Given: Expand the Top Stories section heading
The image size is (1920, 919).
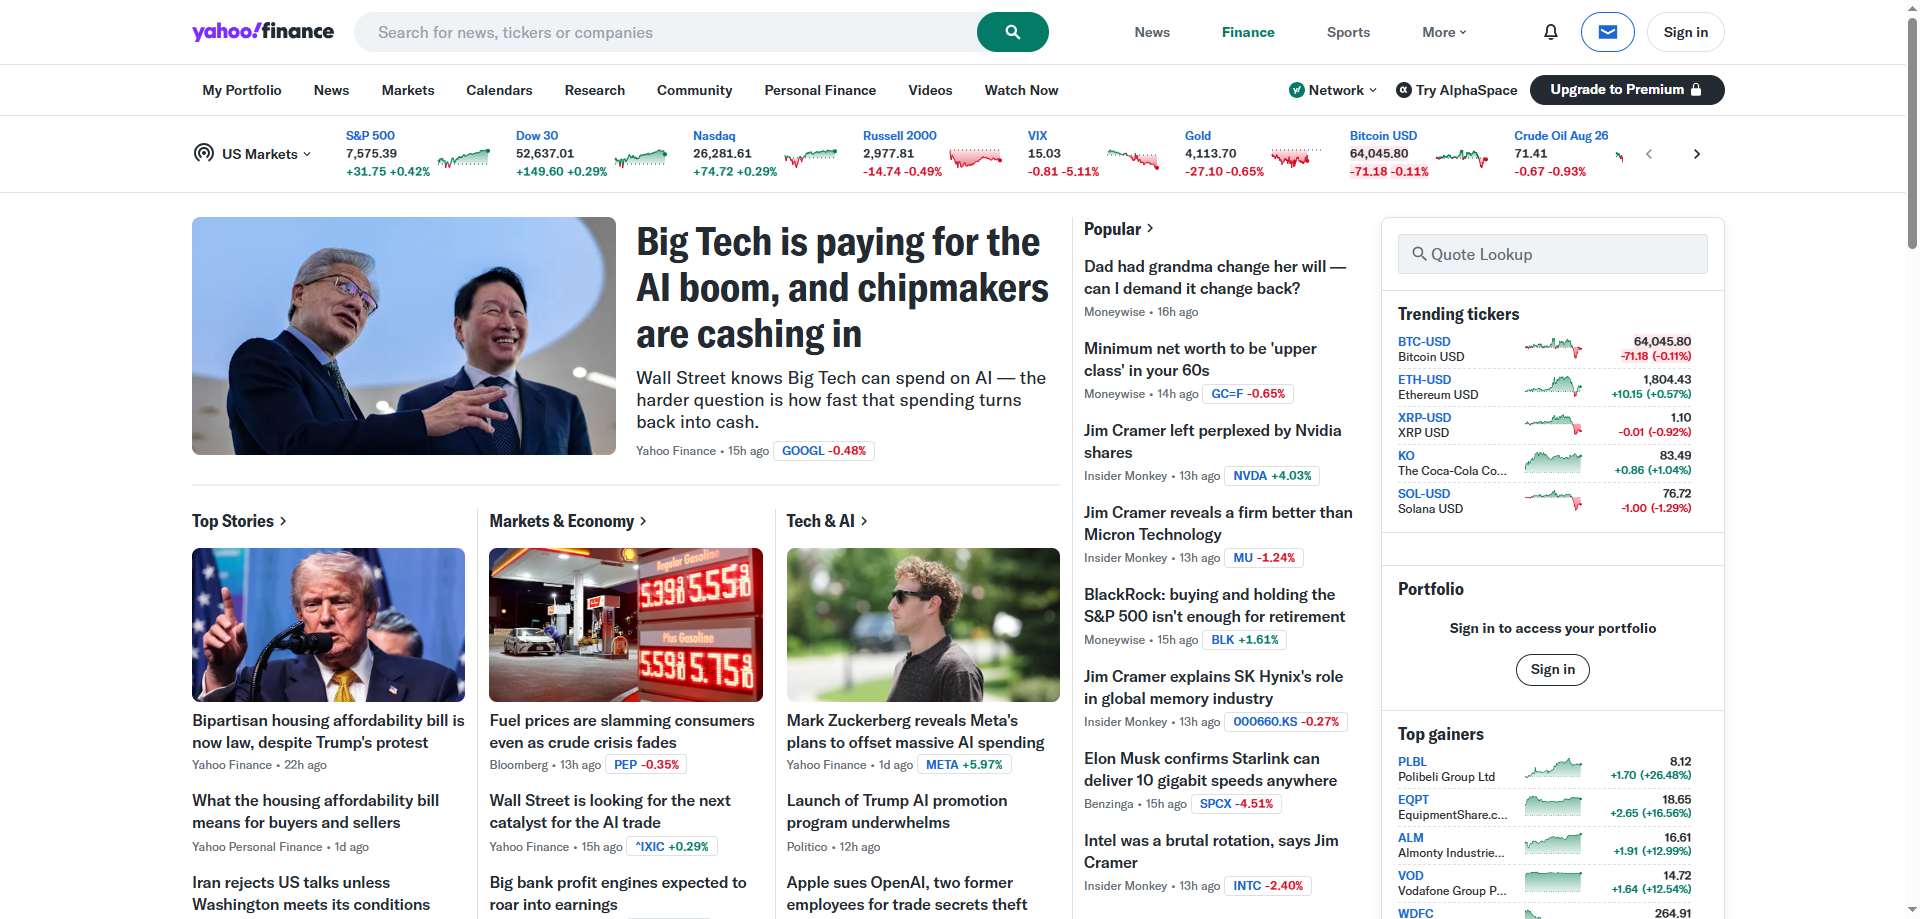Looking at the screenshot, I should coord(239,521).
